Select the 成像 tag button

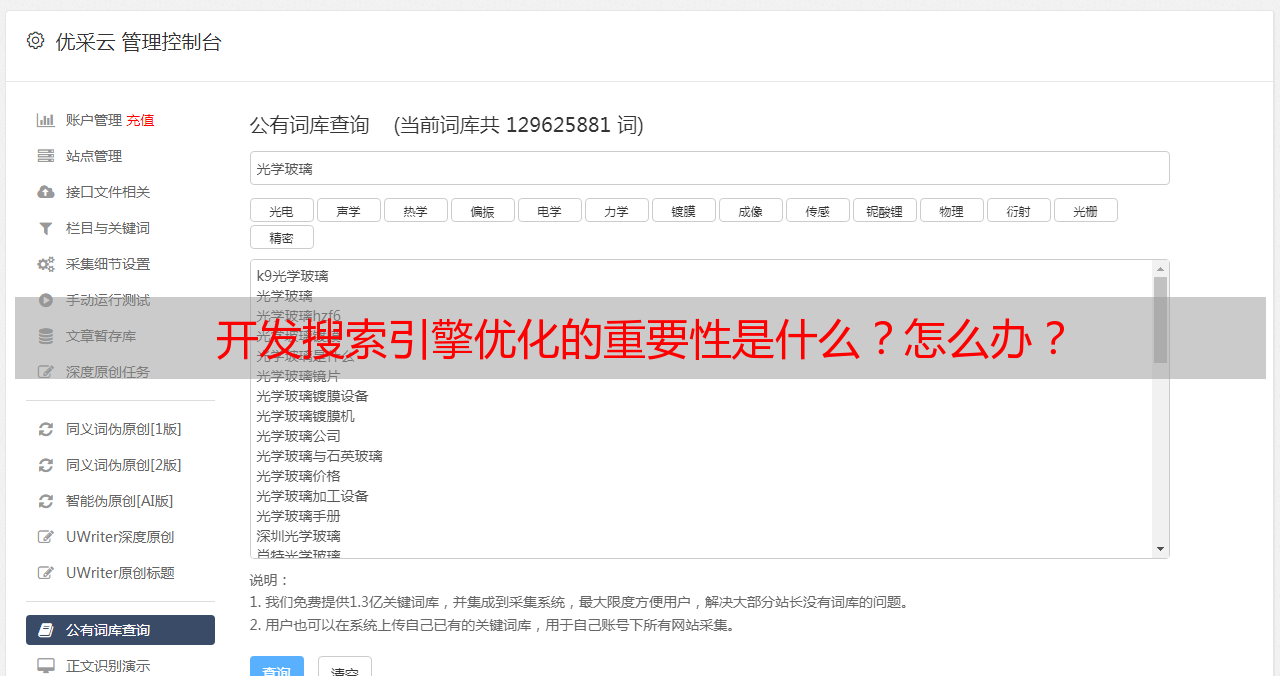pos(751,210)
